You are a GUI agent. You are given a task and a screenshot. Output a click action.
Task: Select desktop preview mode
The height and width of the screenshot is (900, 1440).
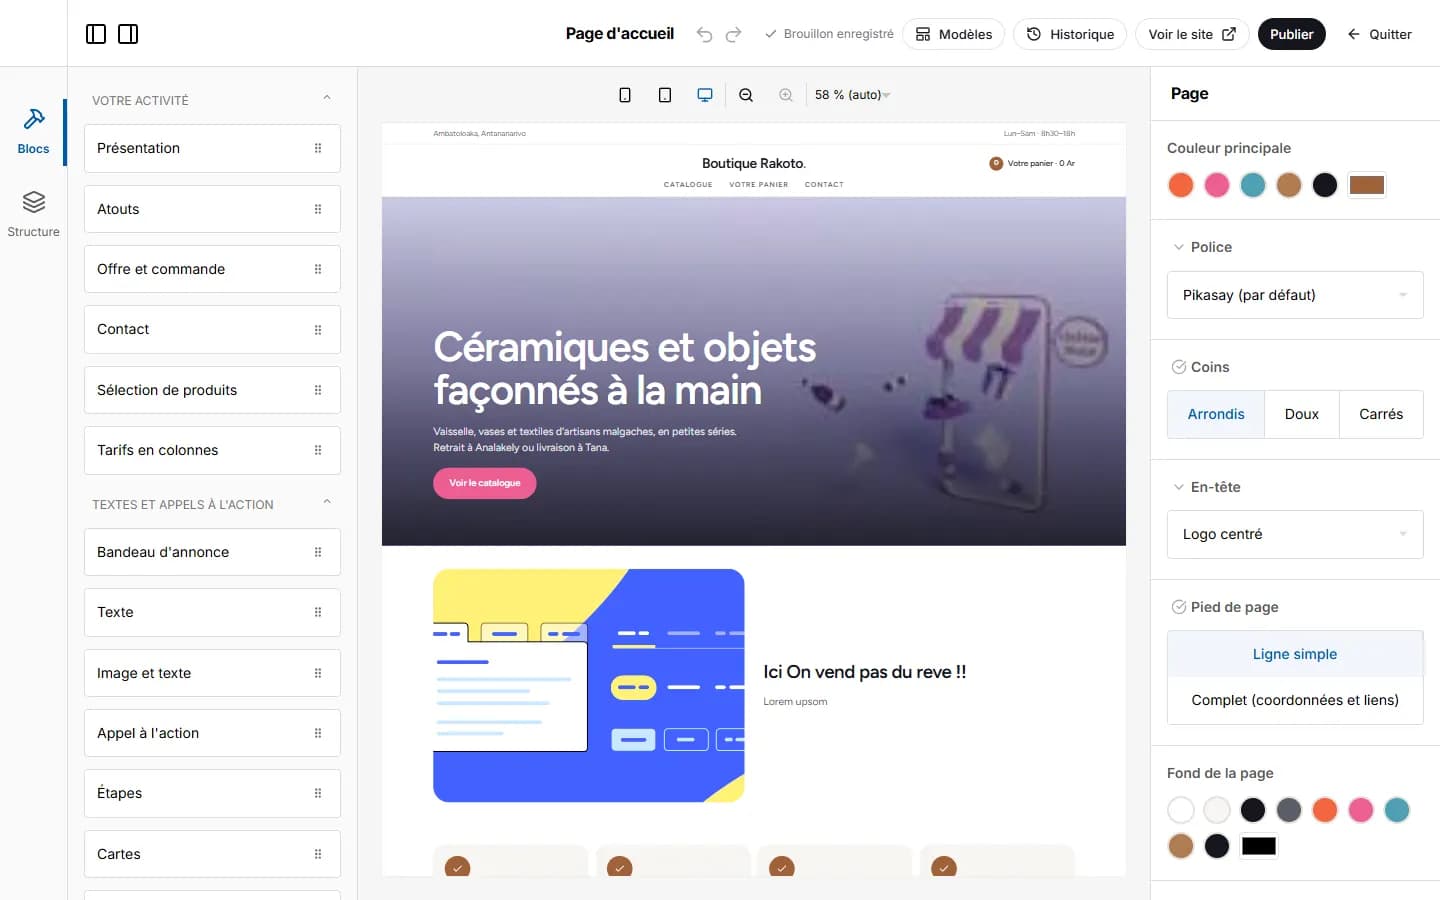pyautogui.click(x=705, y=95)
